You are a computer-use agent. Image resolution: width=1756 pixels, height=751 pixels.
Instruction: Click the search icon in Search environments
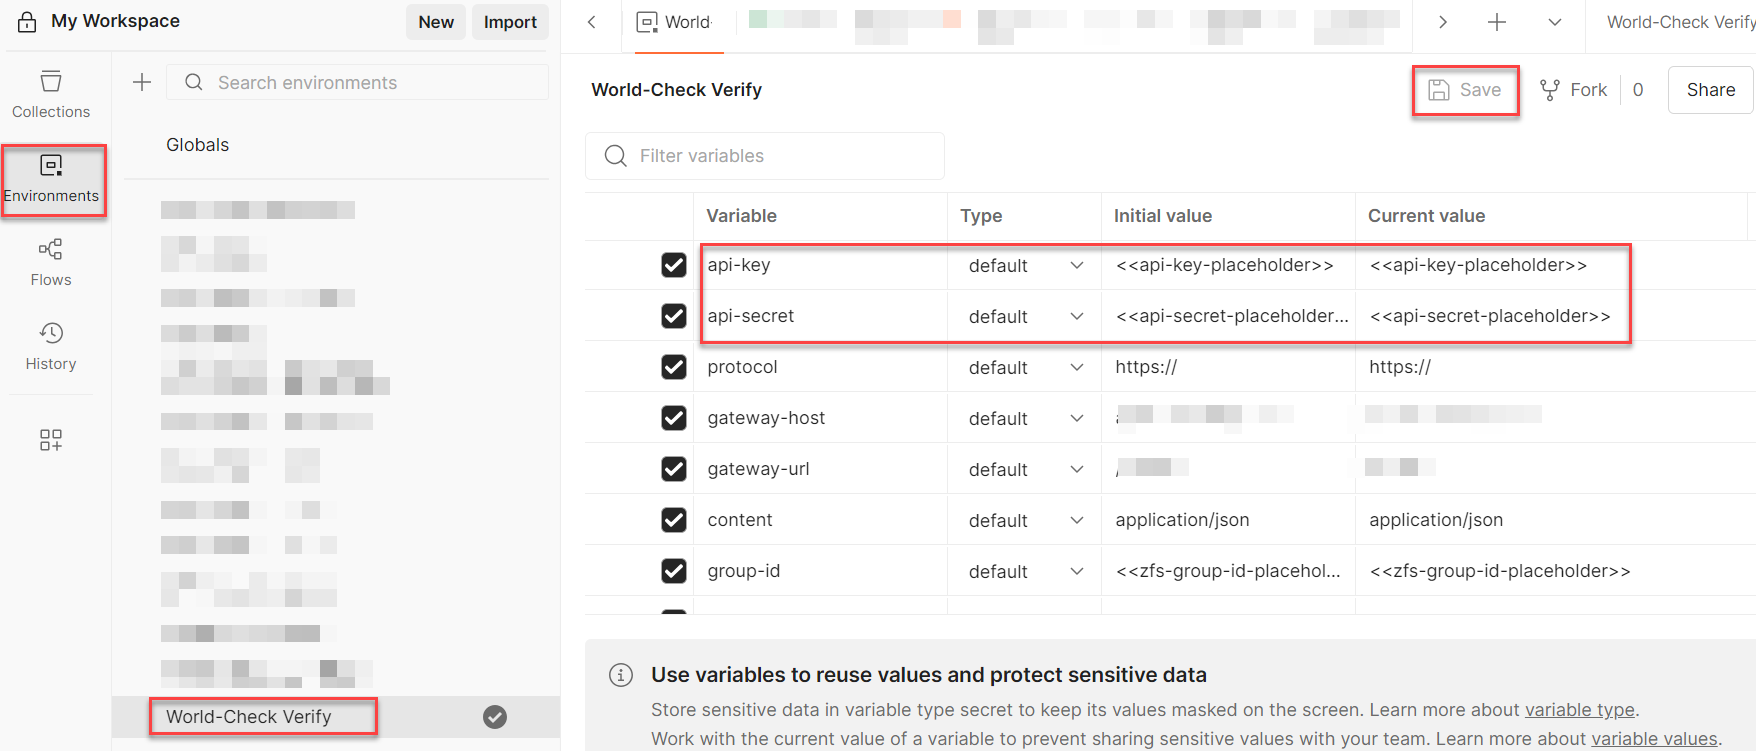pyautogui.click(x=194, y=82)
